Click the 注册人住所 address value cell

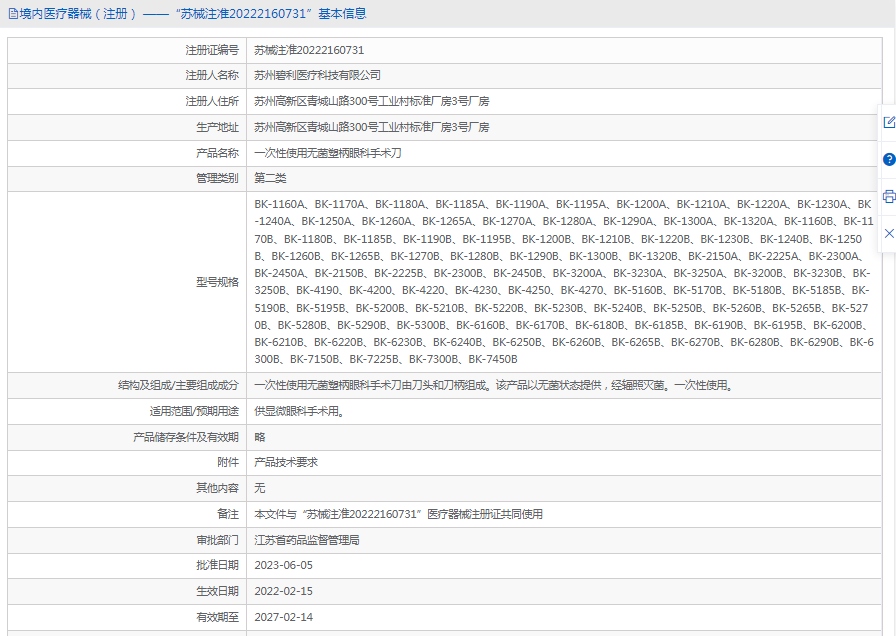(371, 102)
